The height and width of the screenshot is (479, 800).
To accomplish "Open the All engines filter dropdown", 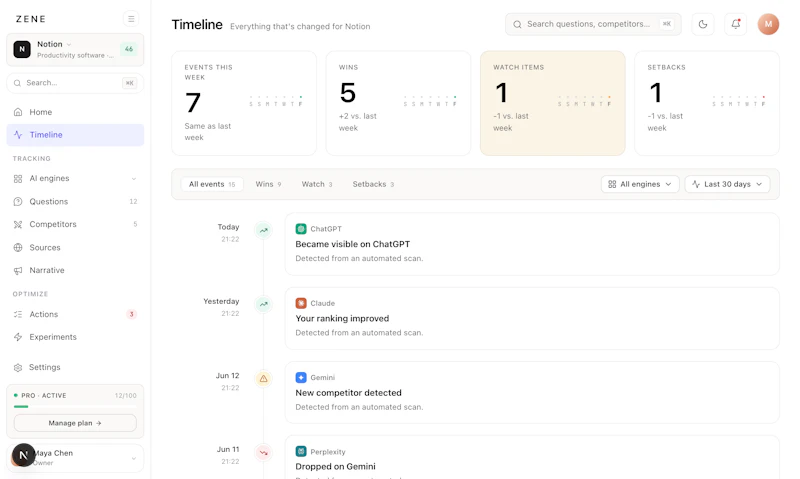I will coord(640,184).
